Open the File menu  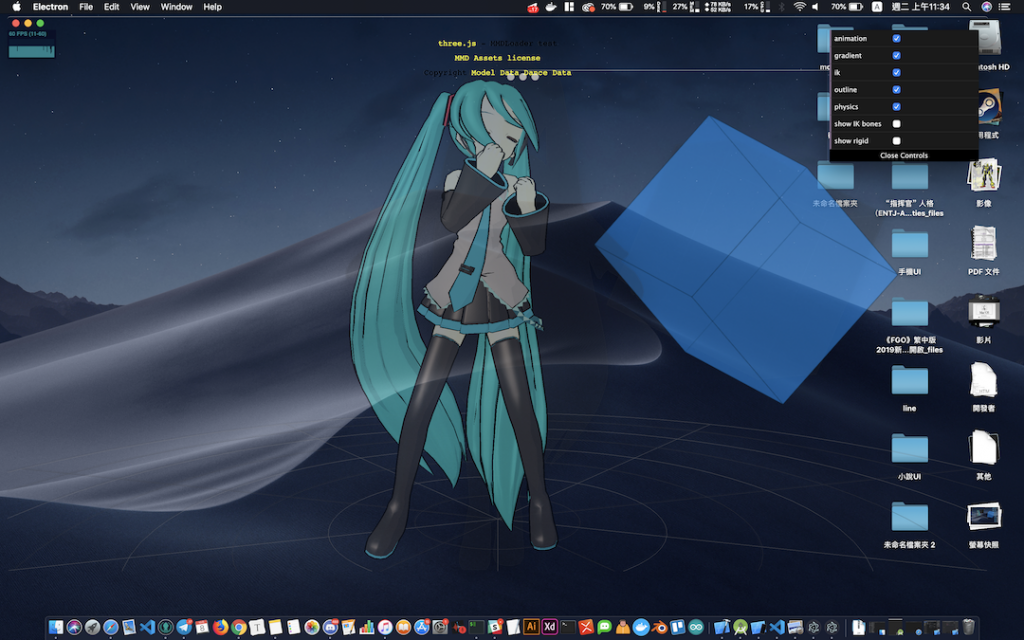86,7
